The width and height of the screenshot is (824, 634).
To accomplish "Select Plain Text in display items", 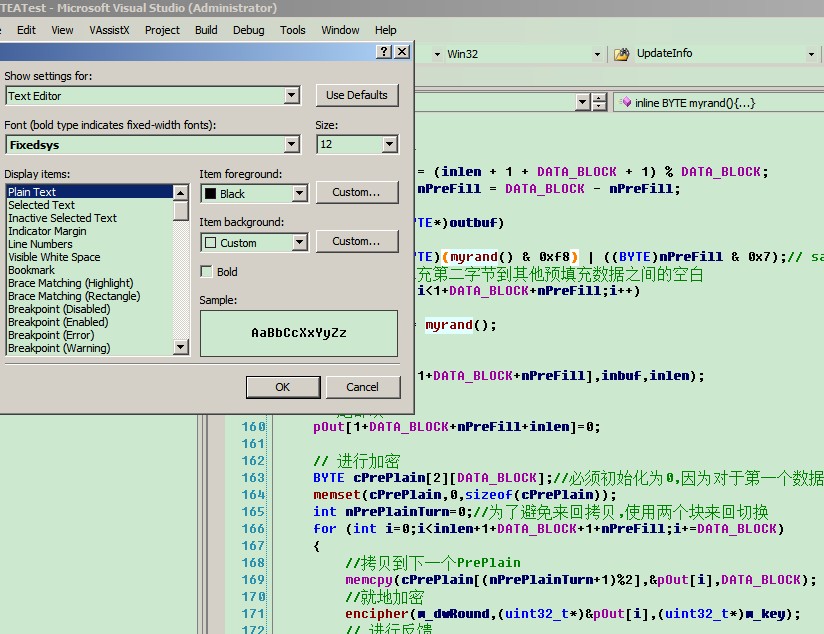I will pos(89,192).
